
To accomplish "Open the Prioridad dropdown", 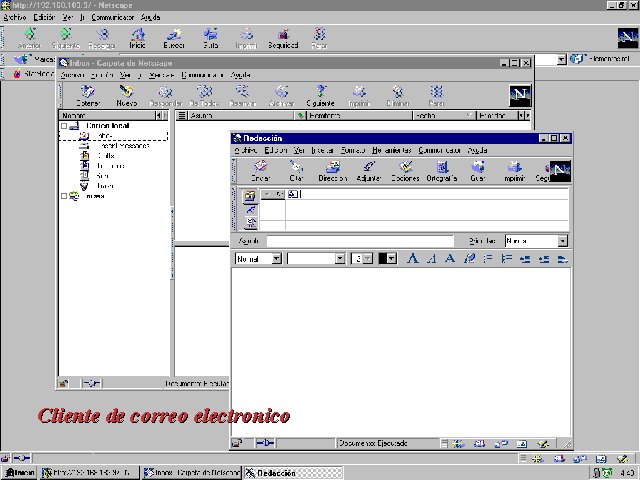I will [x=562, y=241].
